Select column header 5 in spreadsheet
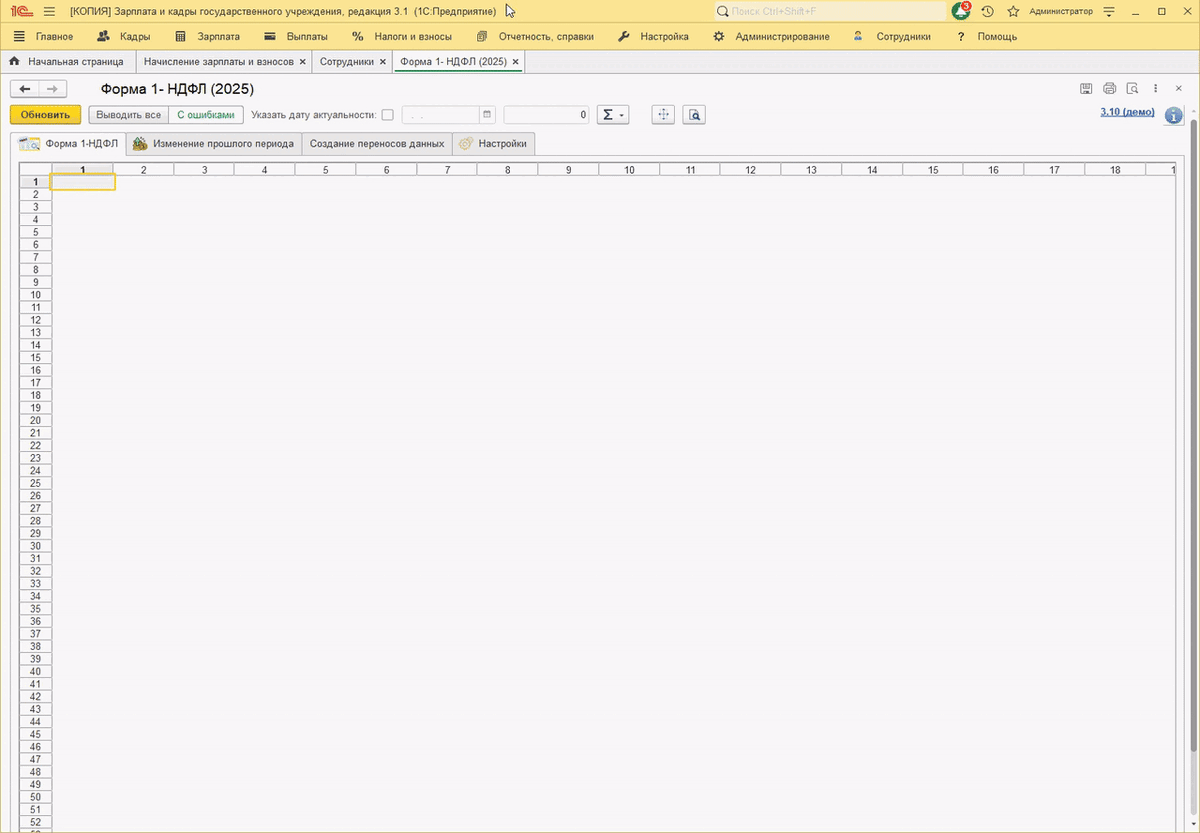Image resolution: width=1200 pixels, height=833 pixels. point(325,170)
